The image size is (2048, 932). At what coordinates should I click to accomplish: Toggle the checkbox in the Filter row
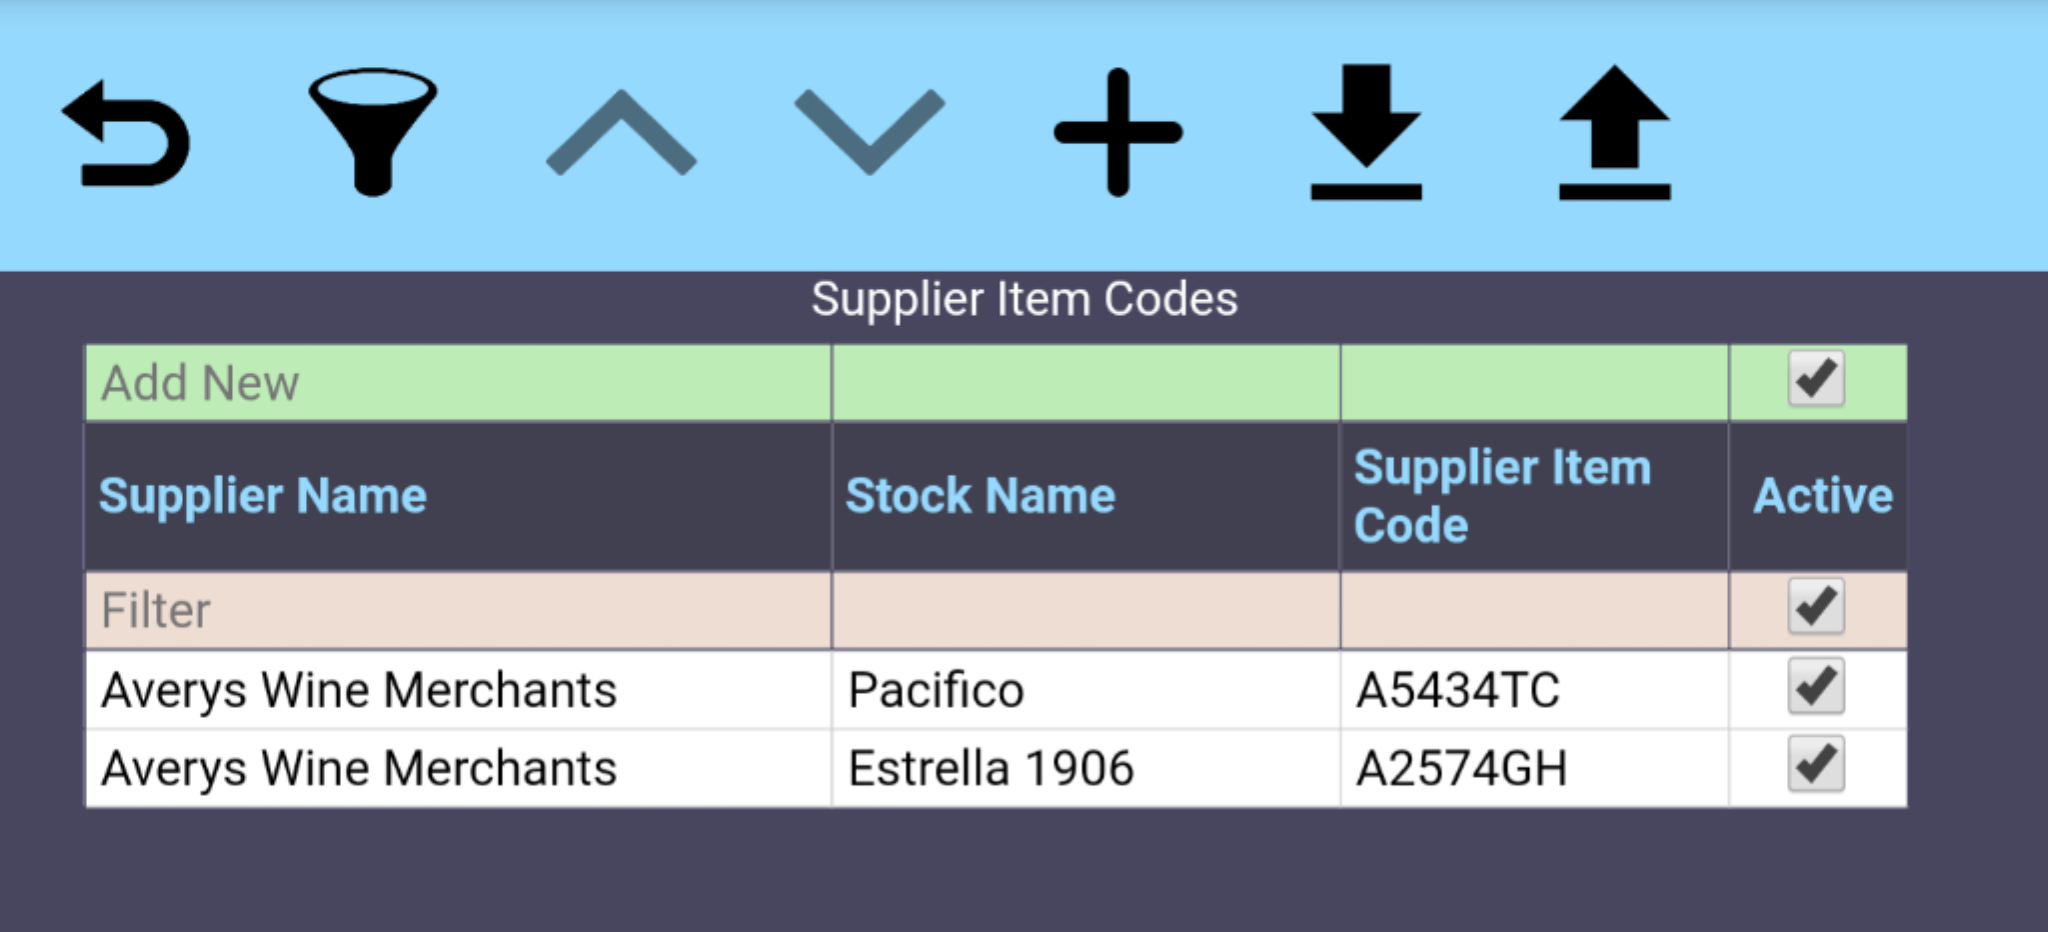[1817, 606]
